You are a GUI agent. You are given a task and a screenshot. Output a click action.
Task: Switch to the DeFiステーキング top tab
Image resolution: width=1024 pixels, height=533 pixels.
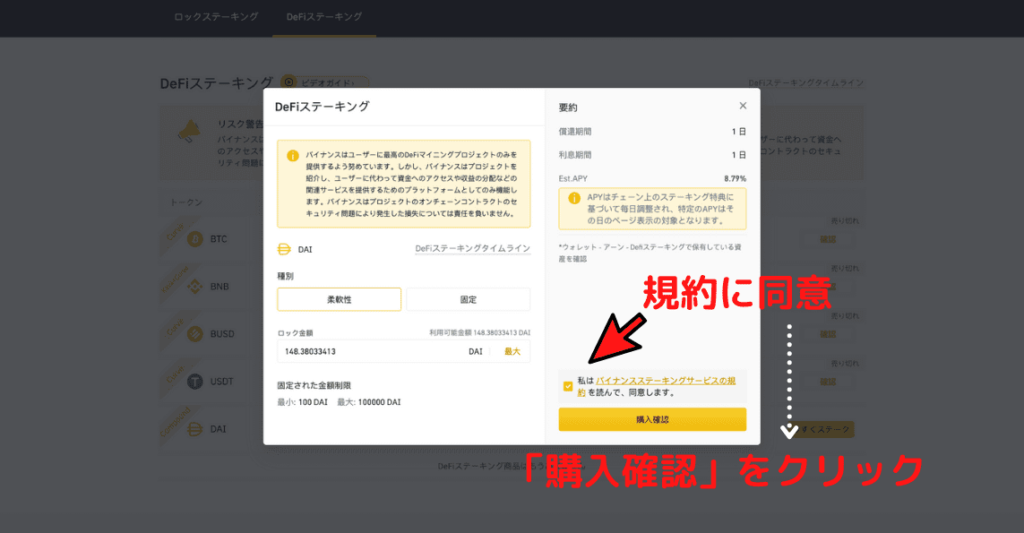tap(324, 17)
